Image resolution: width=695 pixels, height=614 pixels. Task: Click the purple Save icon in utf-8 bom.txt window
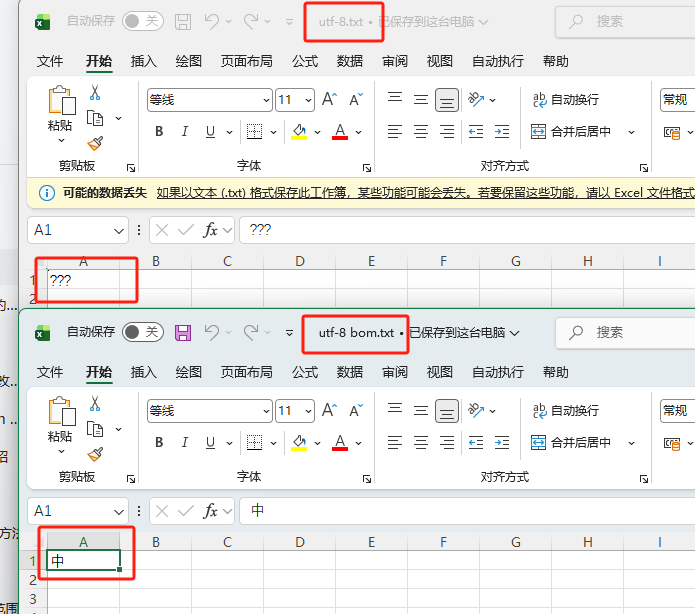183,332
